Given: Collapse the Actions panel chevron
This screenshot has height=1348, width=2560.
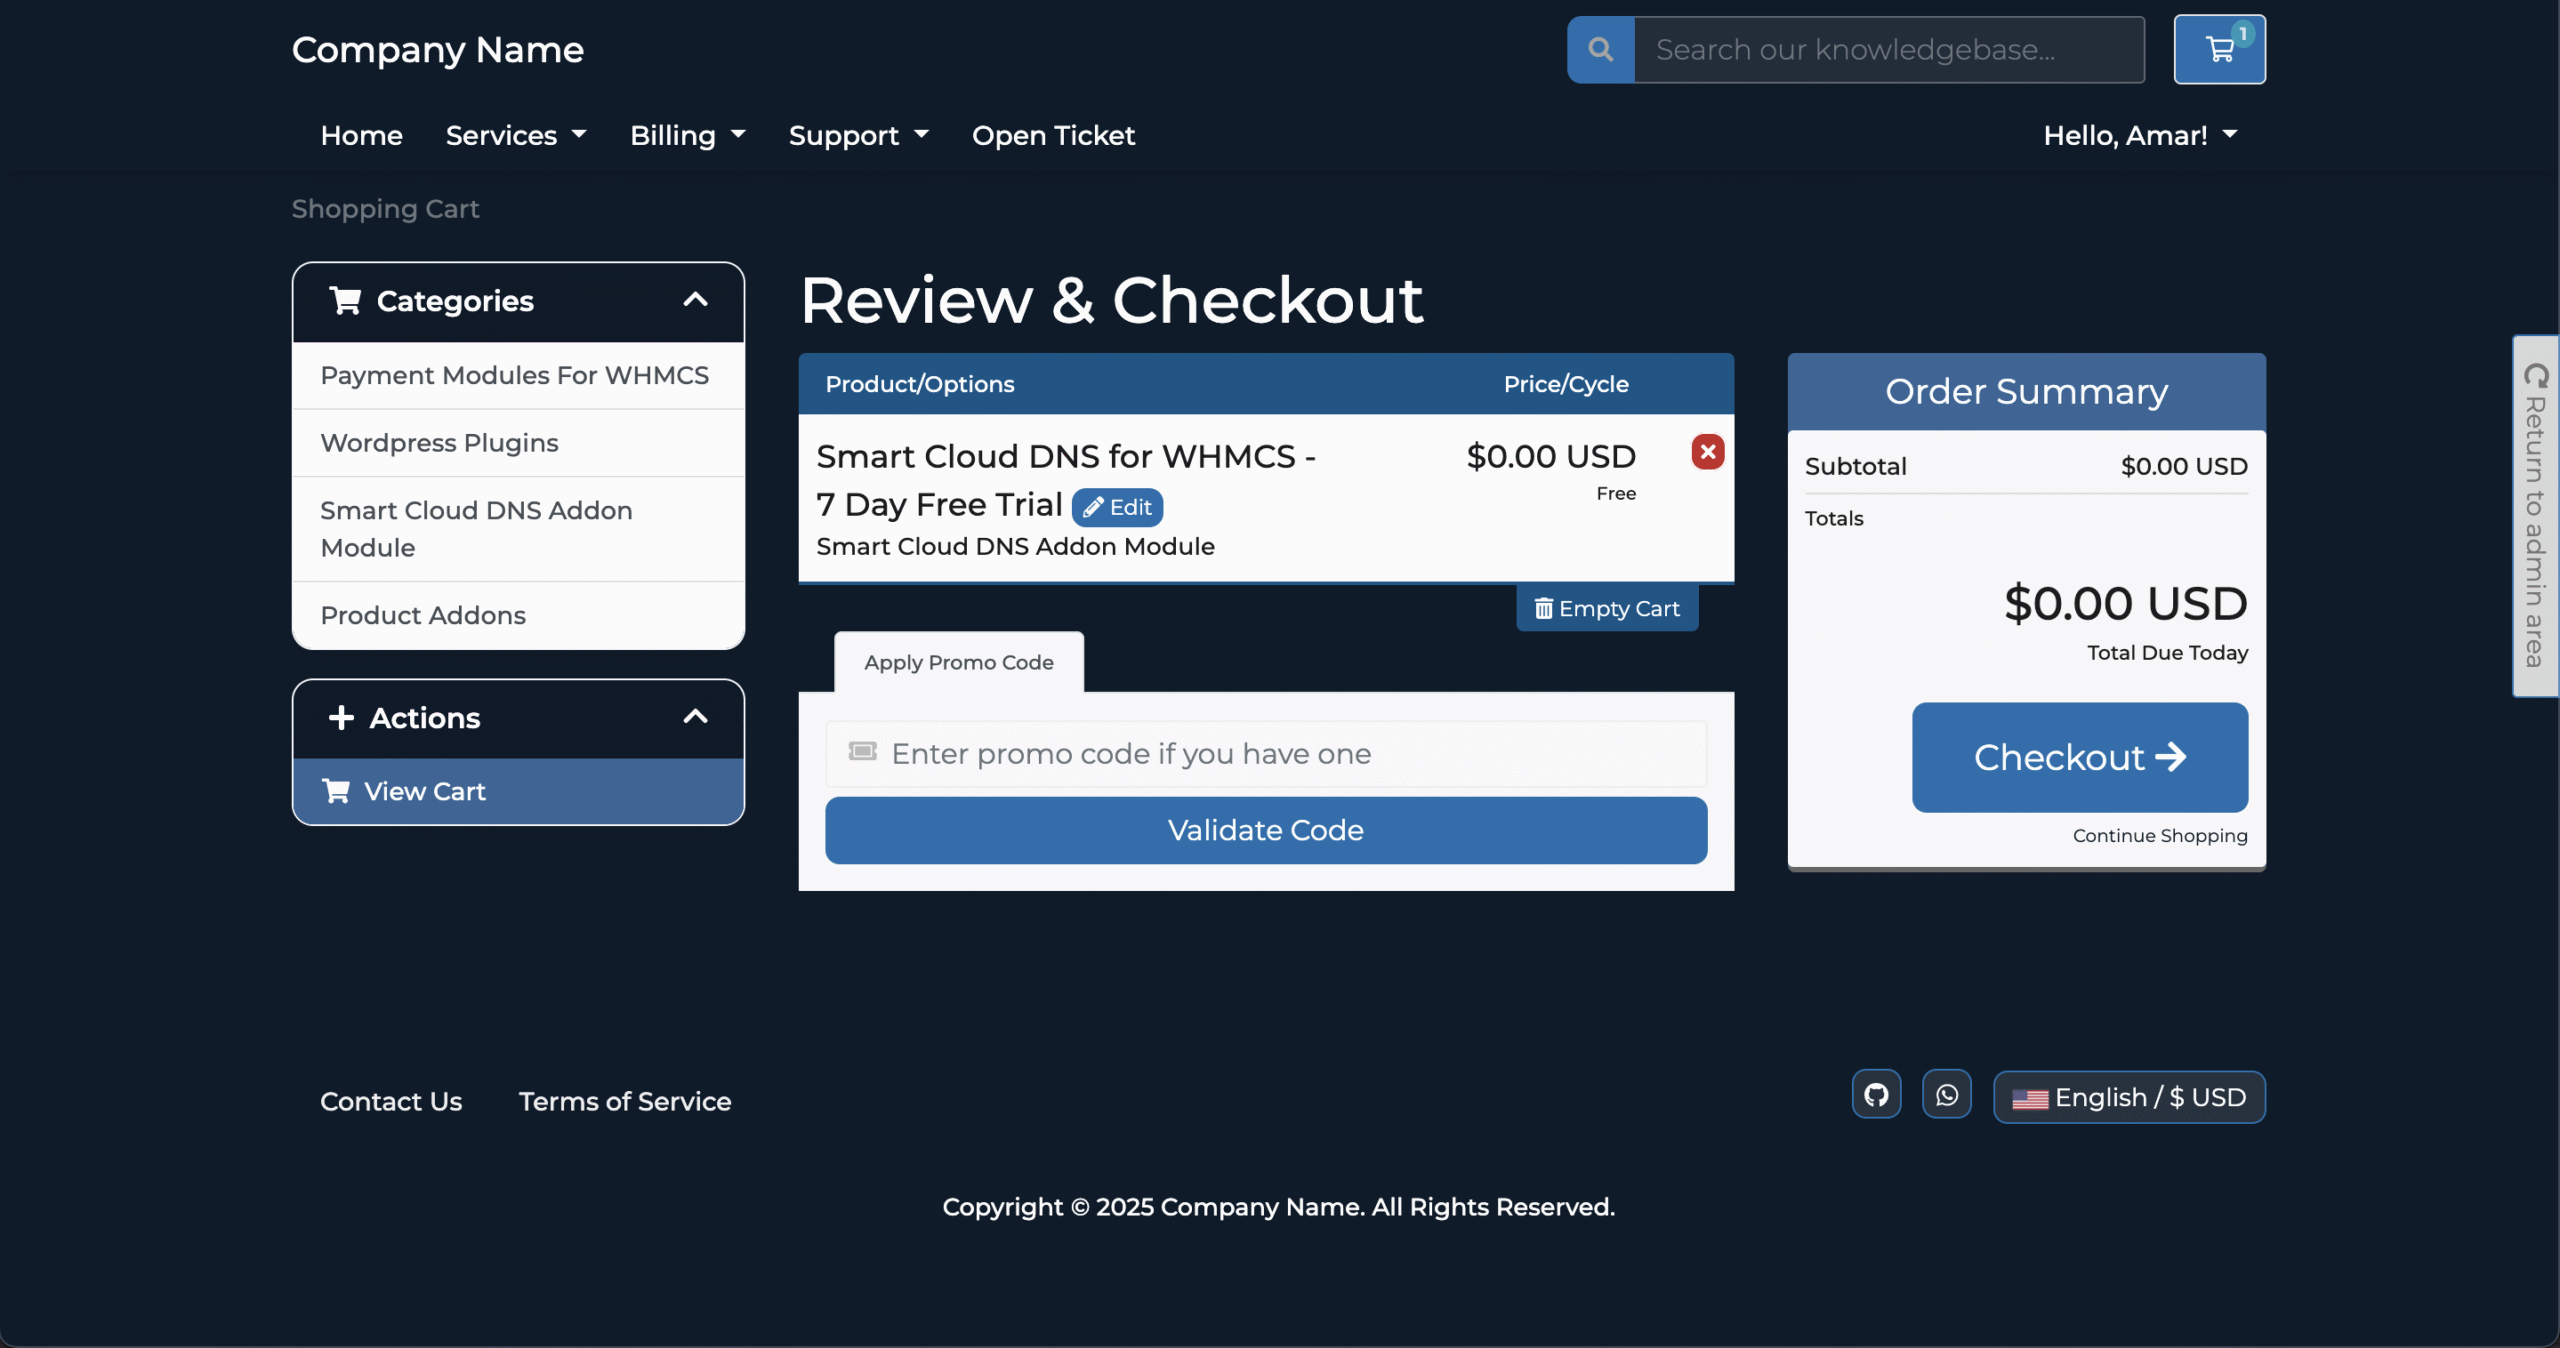Looking at the screenshot, I should (695, 717).
